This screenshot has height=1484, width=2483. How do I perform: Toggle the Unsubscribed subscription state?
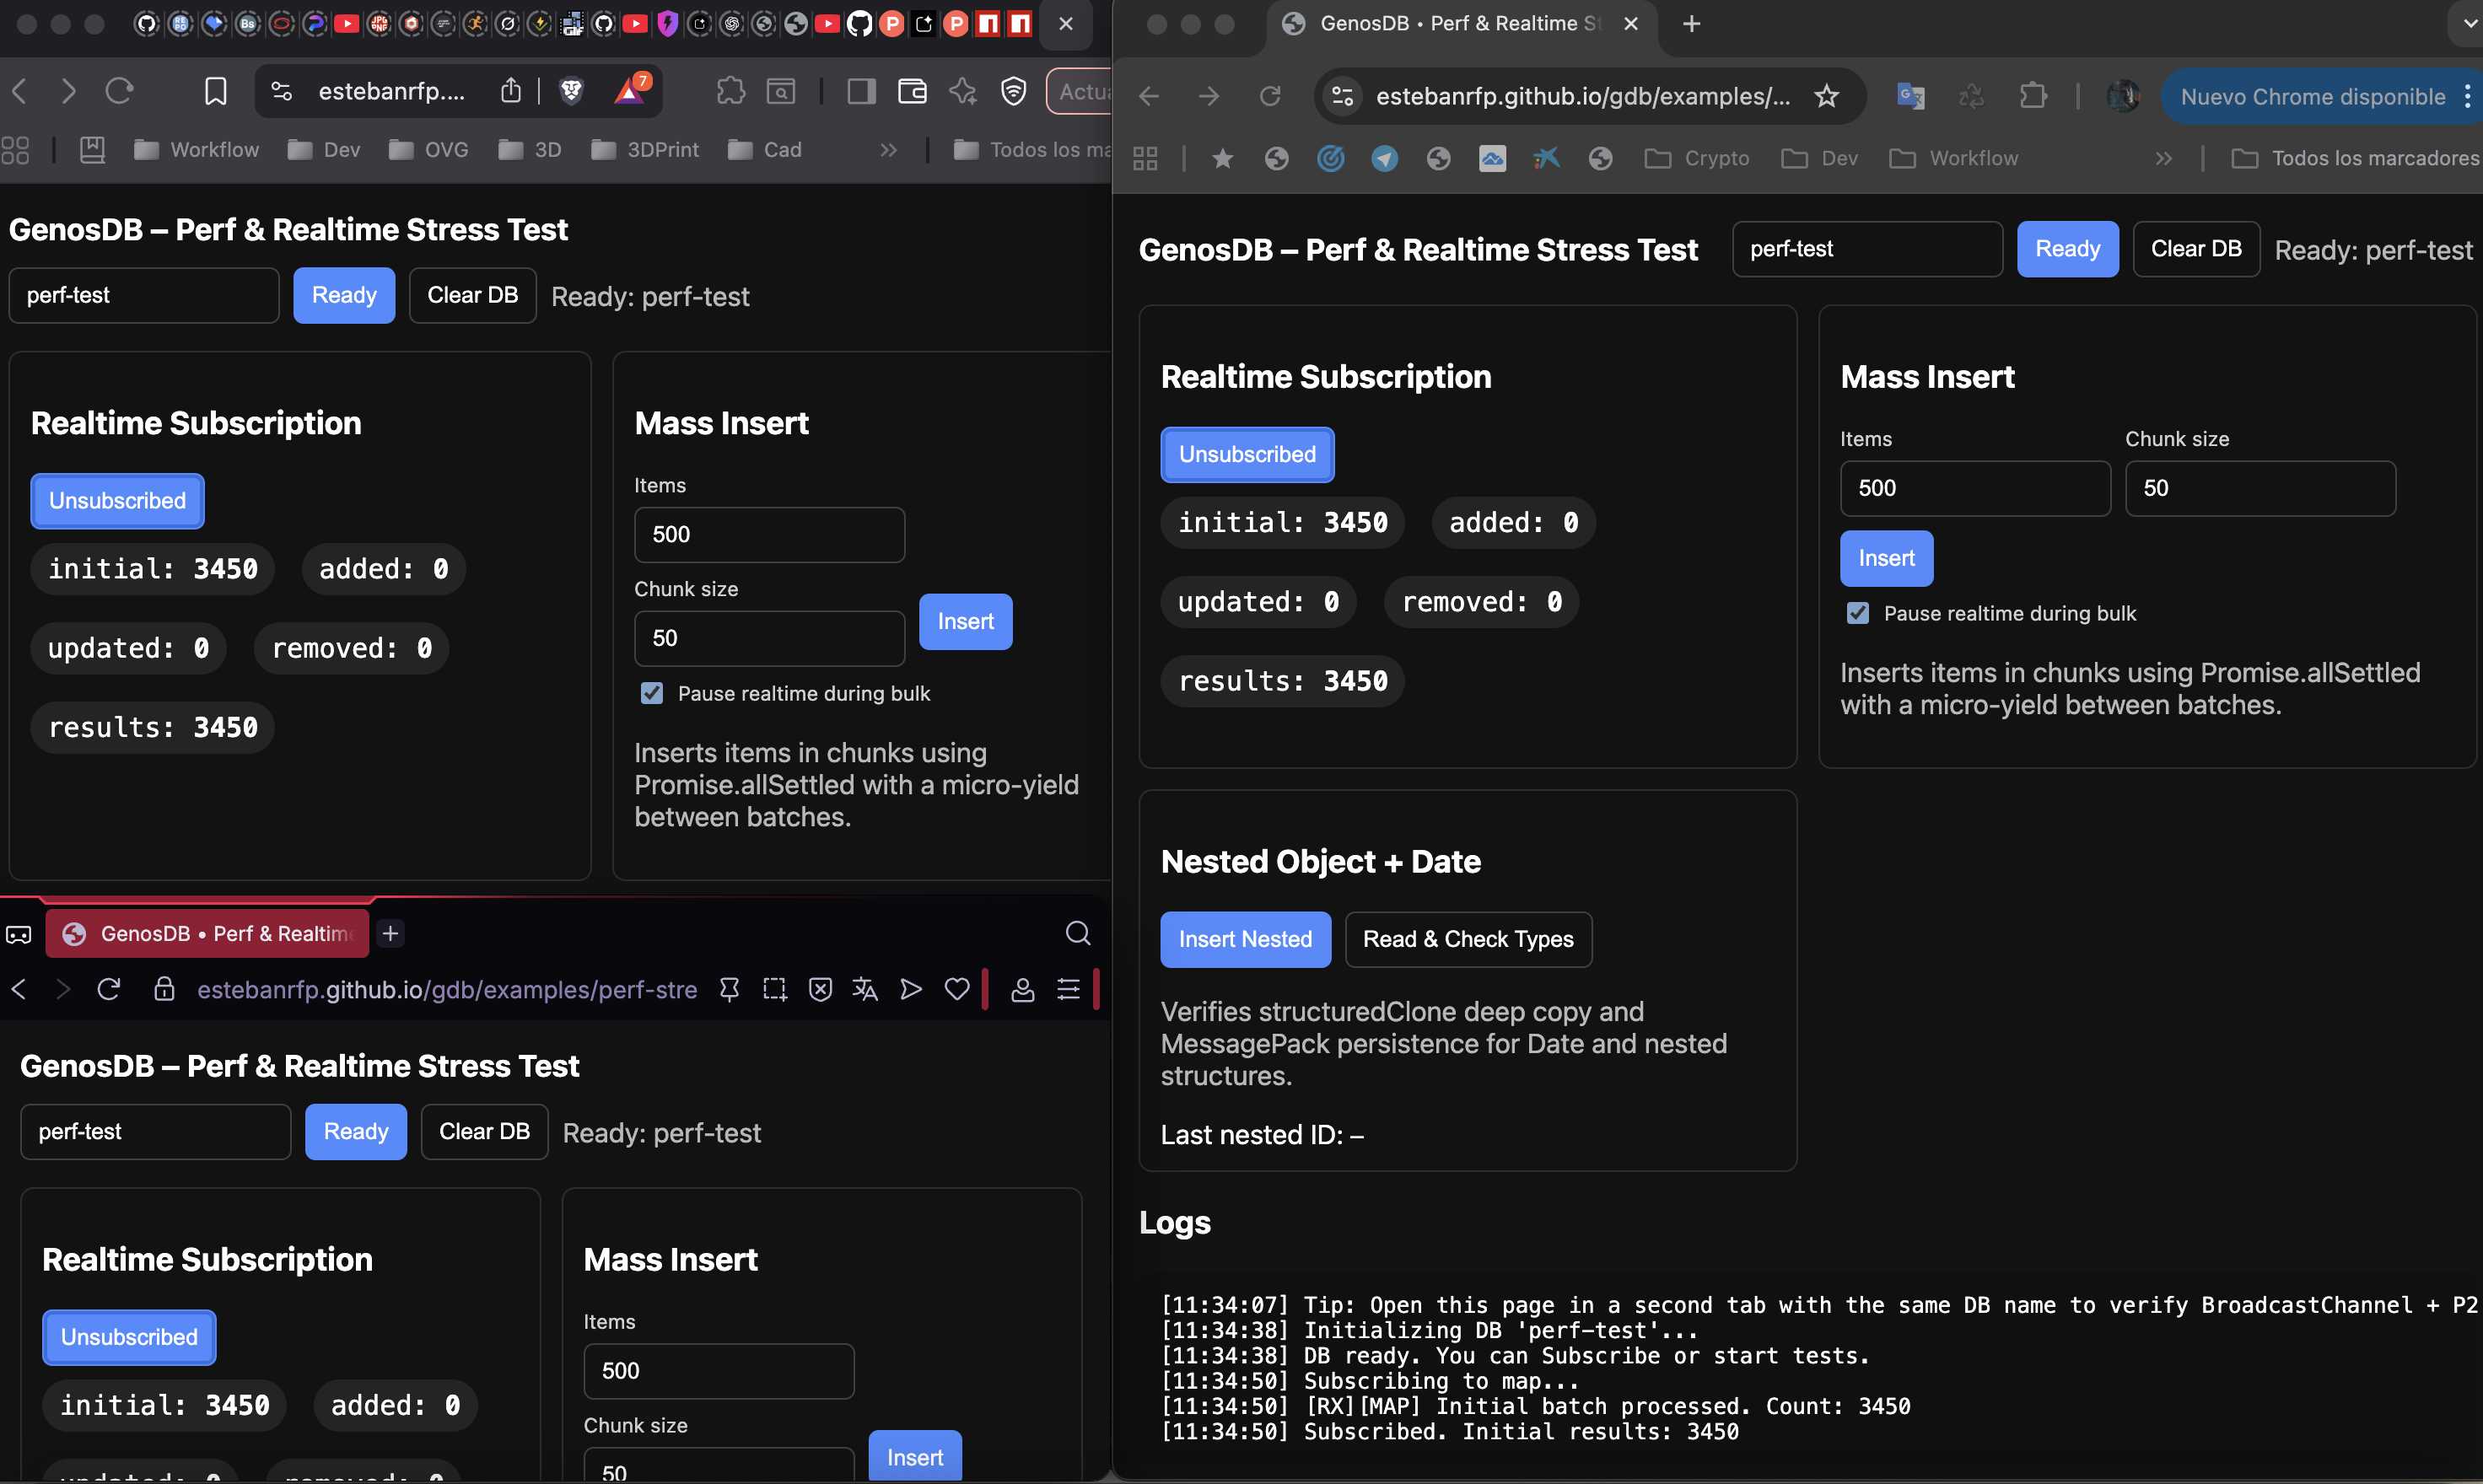[1247, 454]
